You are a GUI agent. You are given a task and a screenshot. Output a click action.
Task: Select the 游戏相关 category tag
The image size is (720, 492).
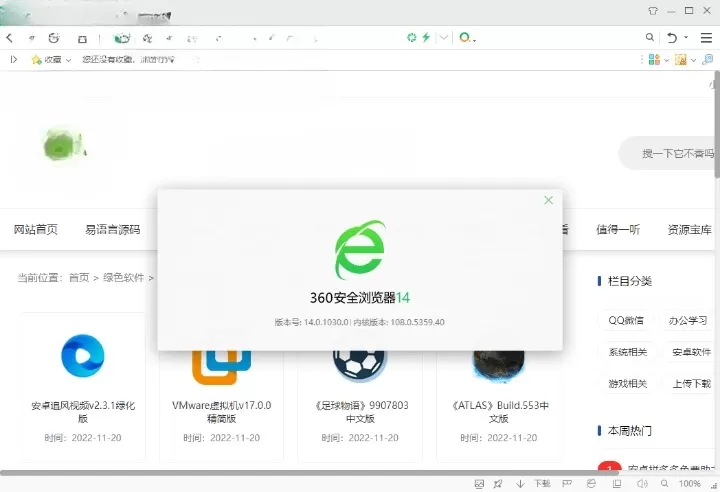point(628,384)
